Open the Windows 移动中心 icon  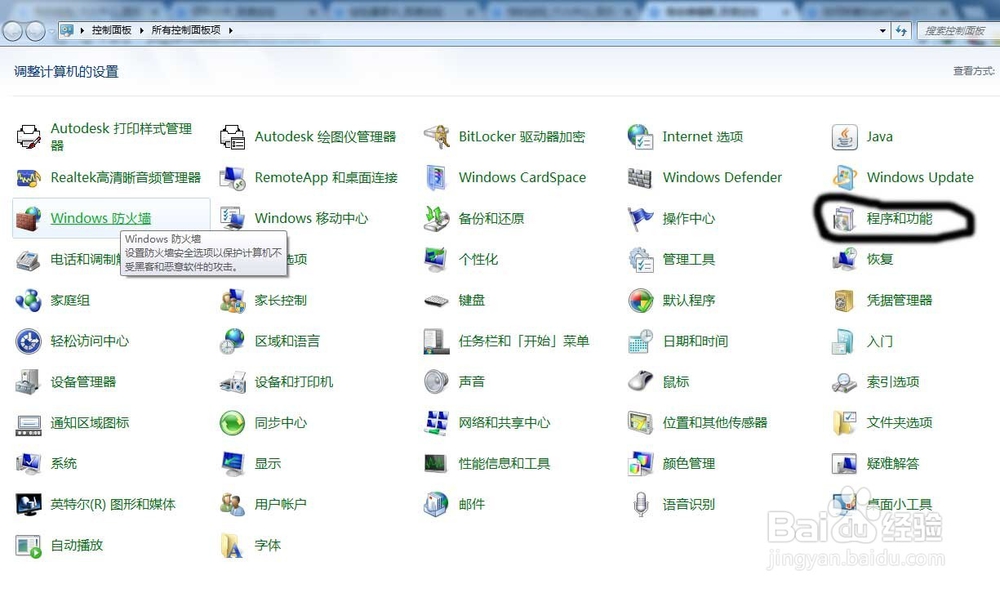pos(232,218)
